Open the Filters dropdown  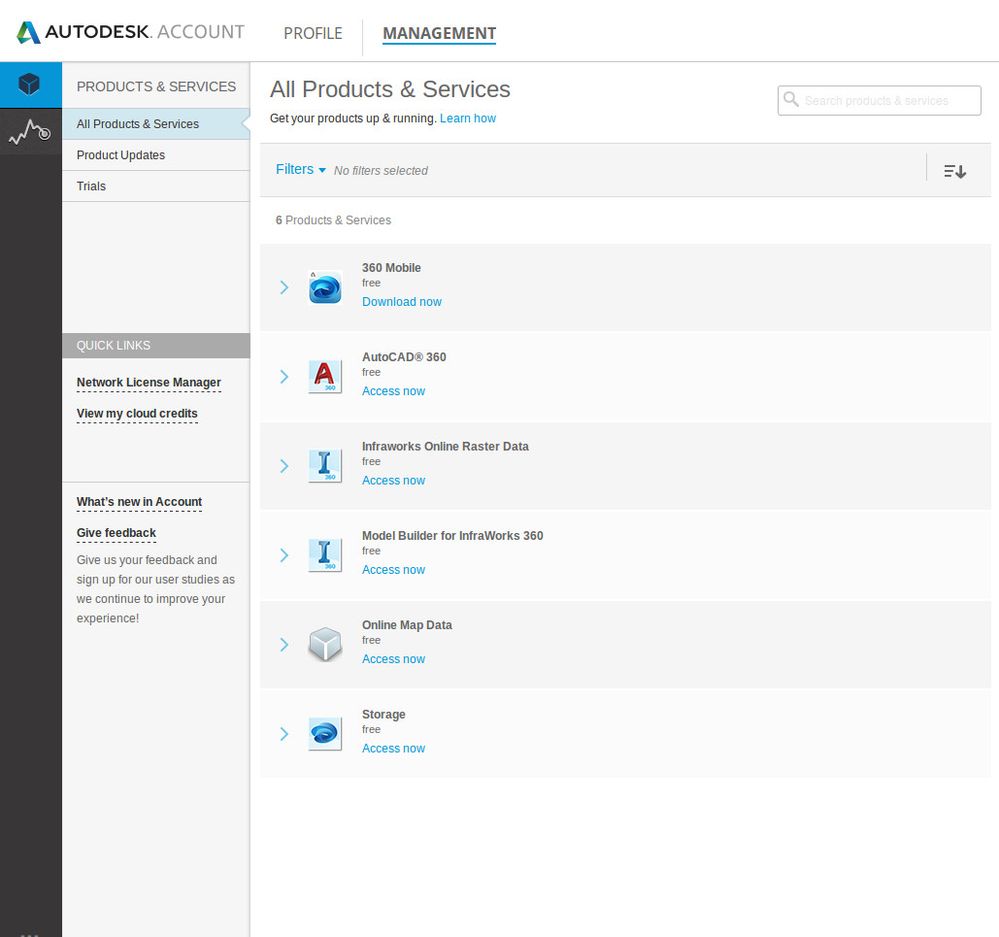click(301, 169)
